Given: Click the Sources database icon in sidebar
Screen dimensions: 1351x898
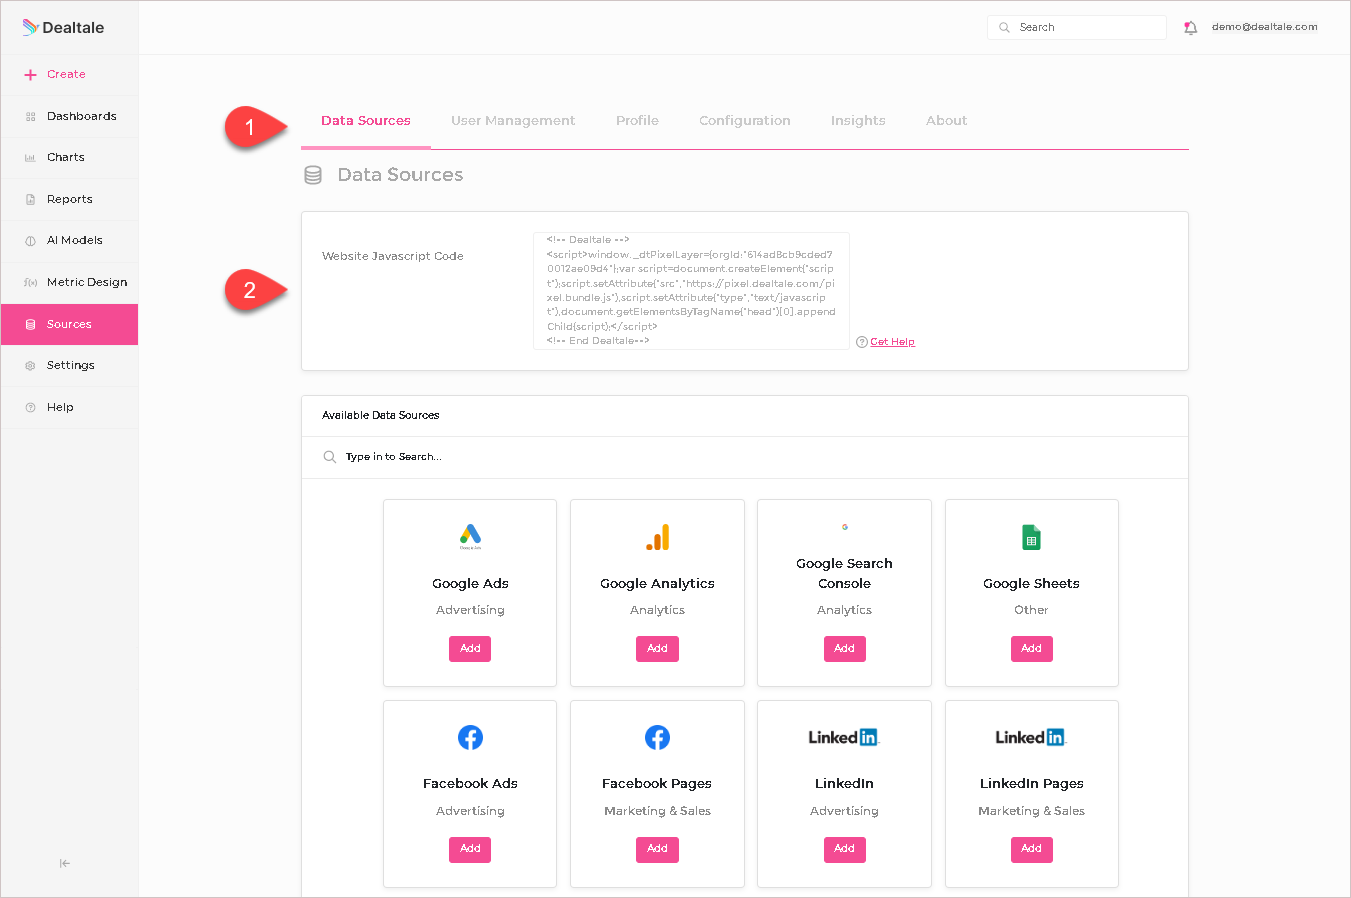Looking at the screenshot, I should pyautogui.click(x=30, y=325).
